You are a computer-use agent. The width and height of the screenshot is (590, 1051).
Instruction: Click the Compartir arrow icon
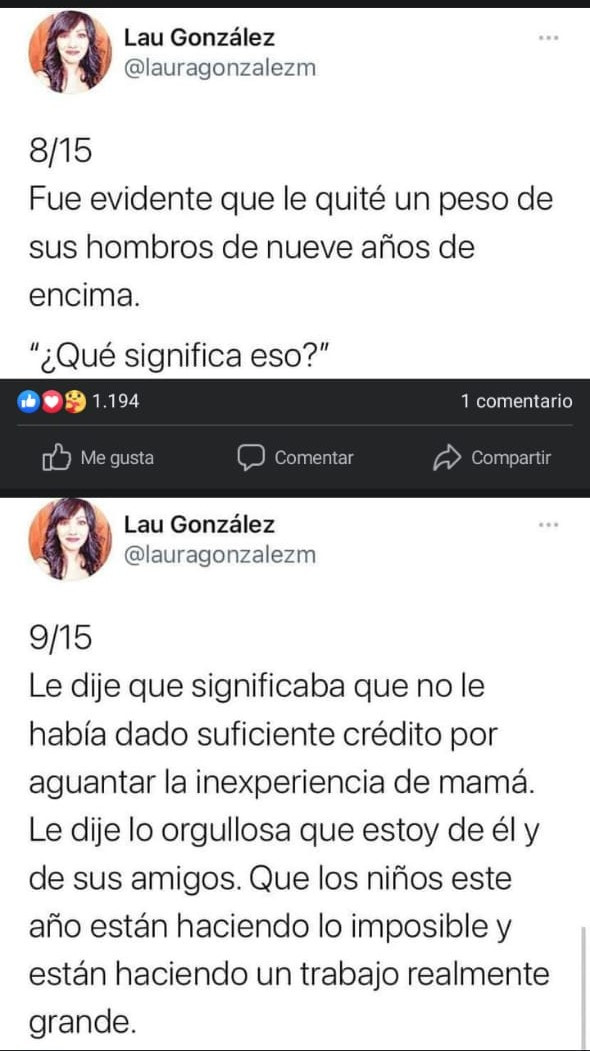tap(445, 458)
